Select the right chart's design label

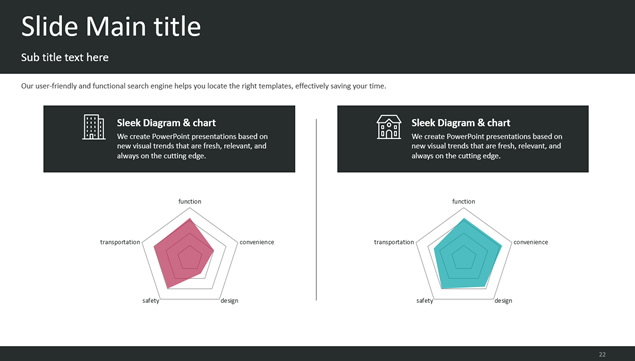503,301
